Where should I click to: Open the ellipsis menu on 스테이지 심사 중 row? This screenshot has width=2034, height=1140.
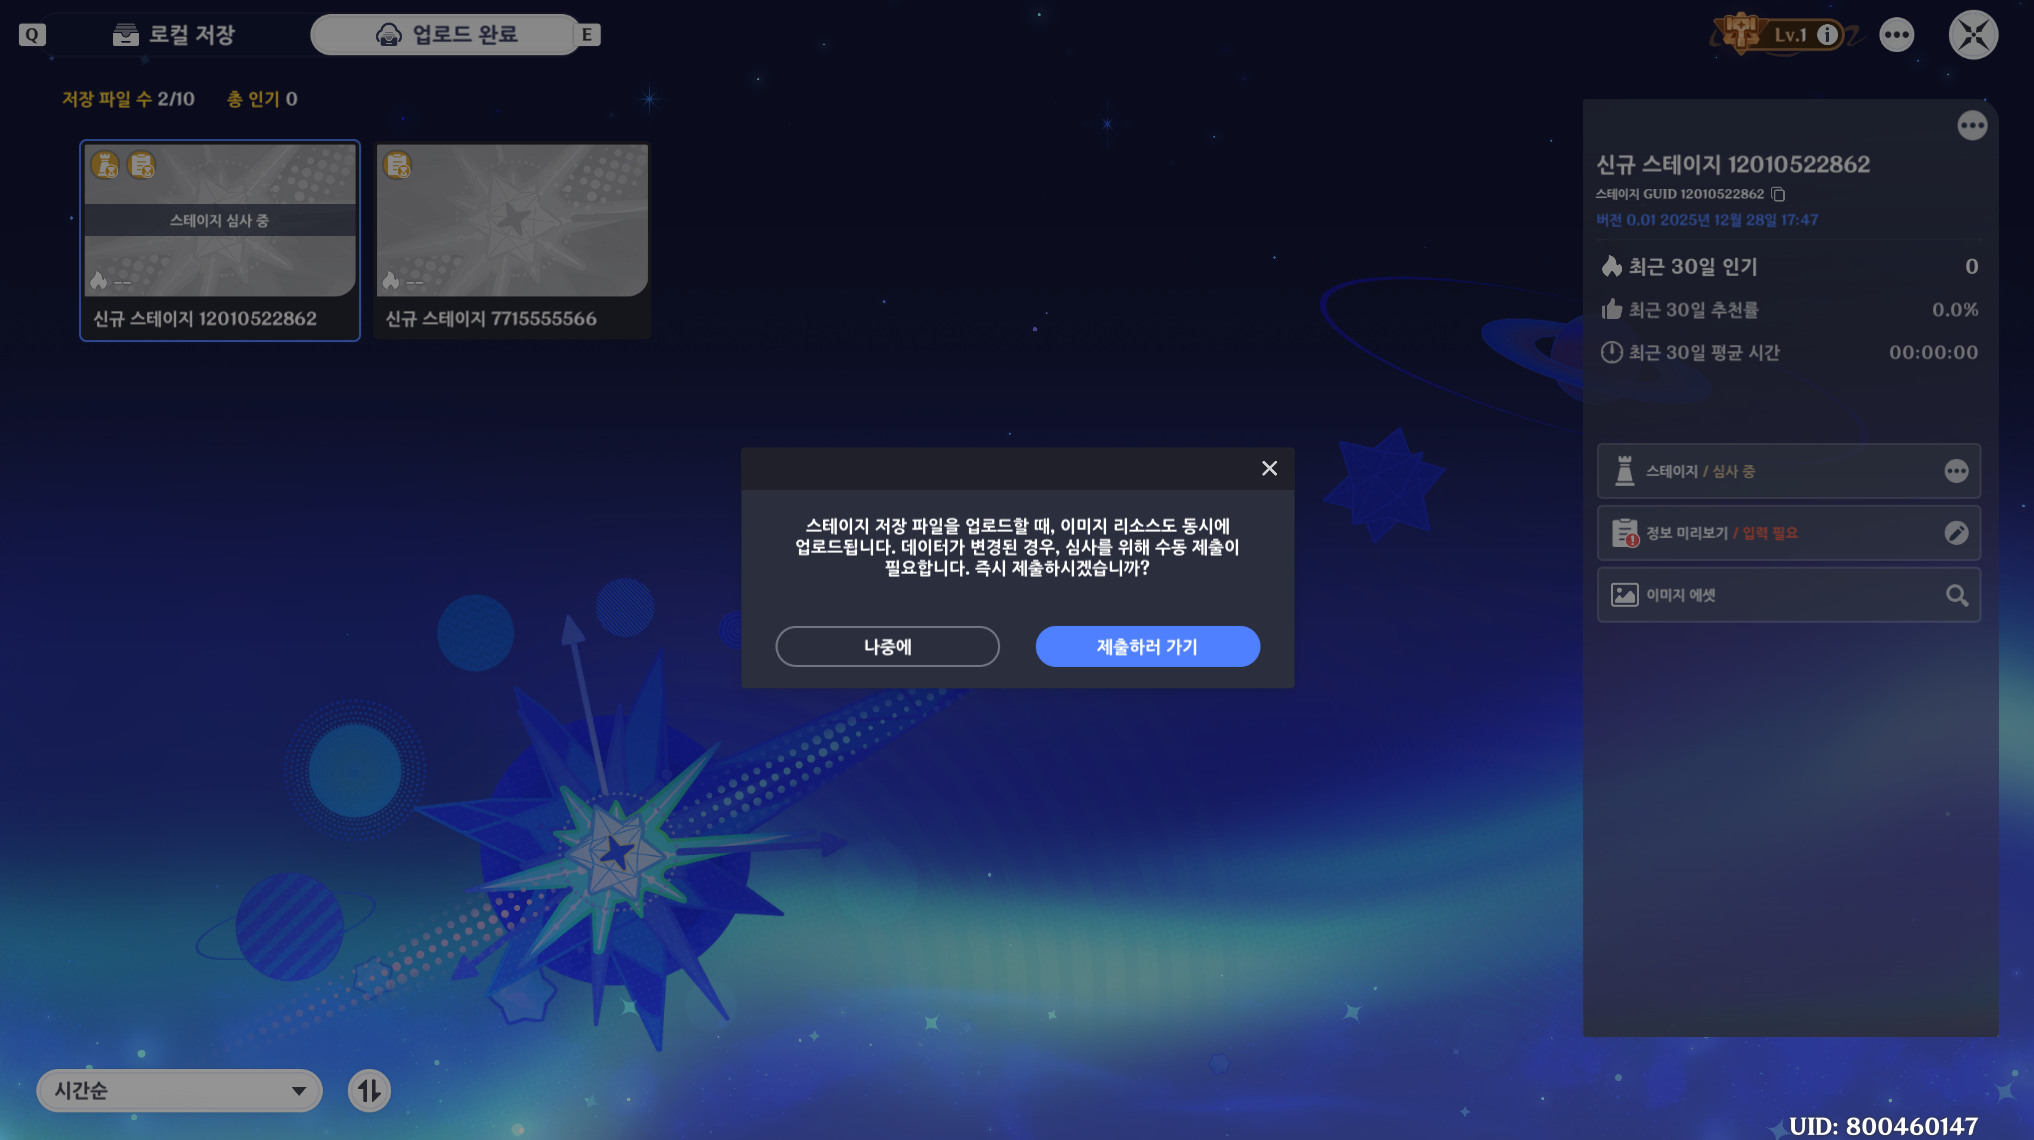coord(1956,471)
